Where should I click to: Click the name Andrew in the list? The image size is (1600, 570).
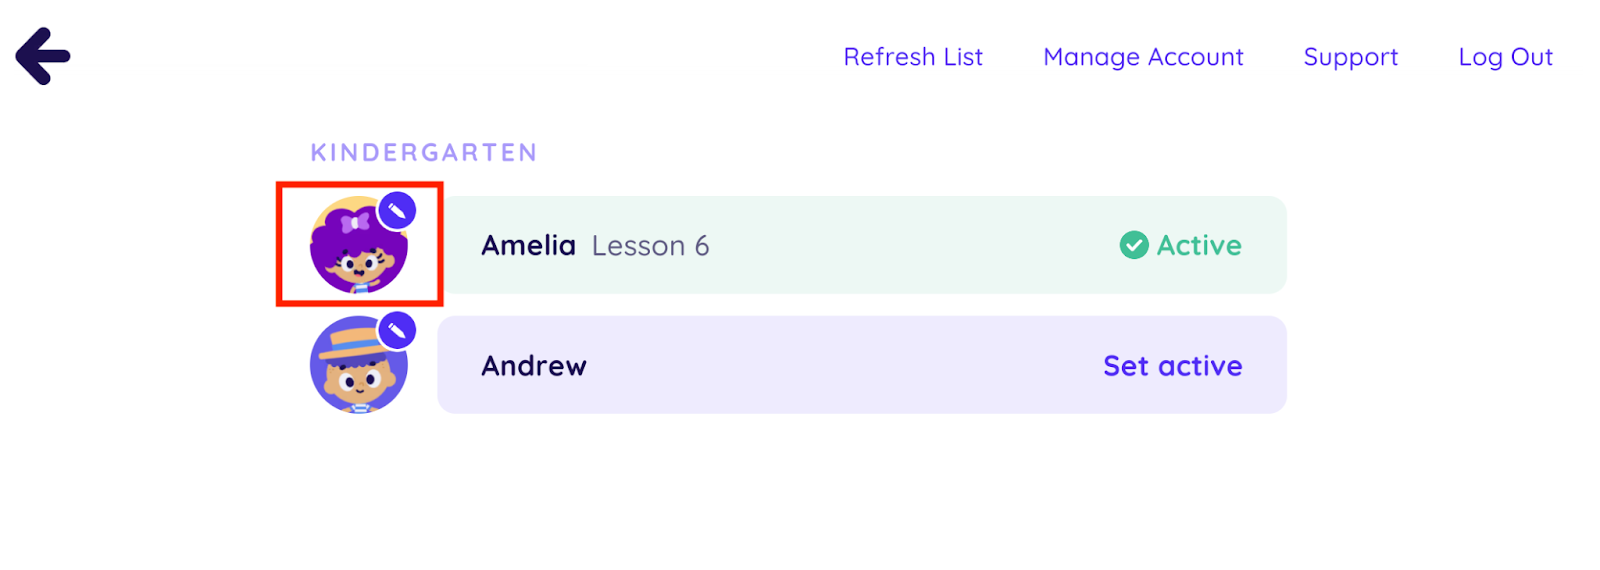tap(534, 366)
